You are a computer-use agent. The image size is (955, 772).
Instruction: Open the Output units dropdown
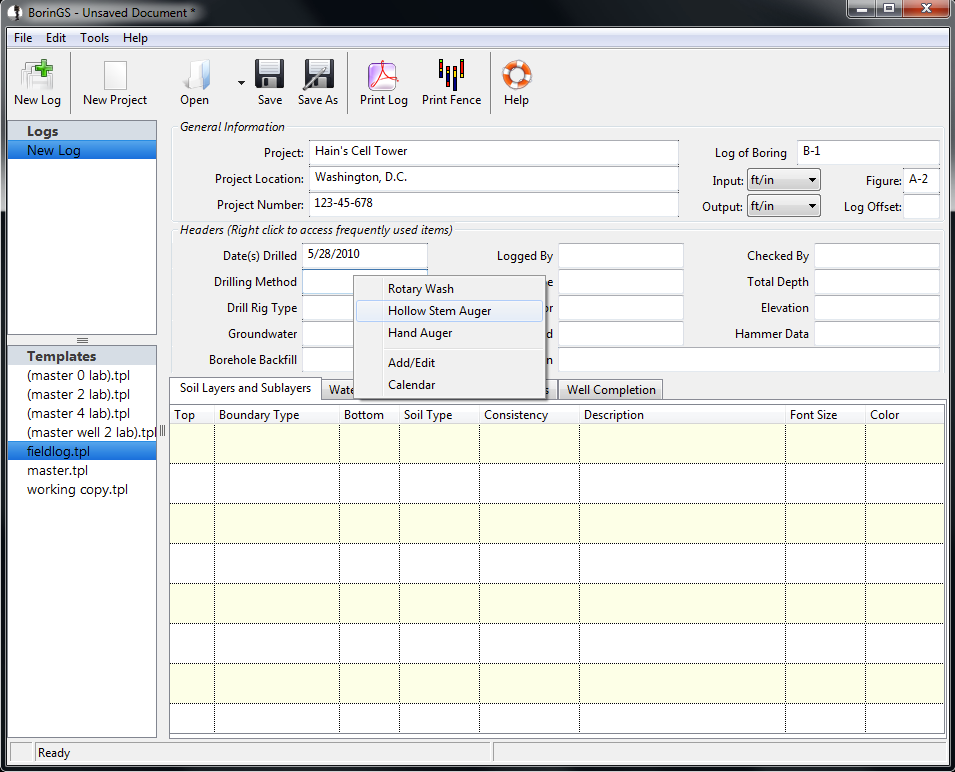pyautogui.click(x=783, y=206)
